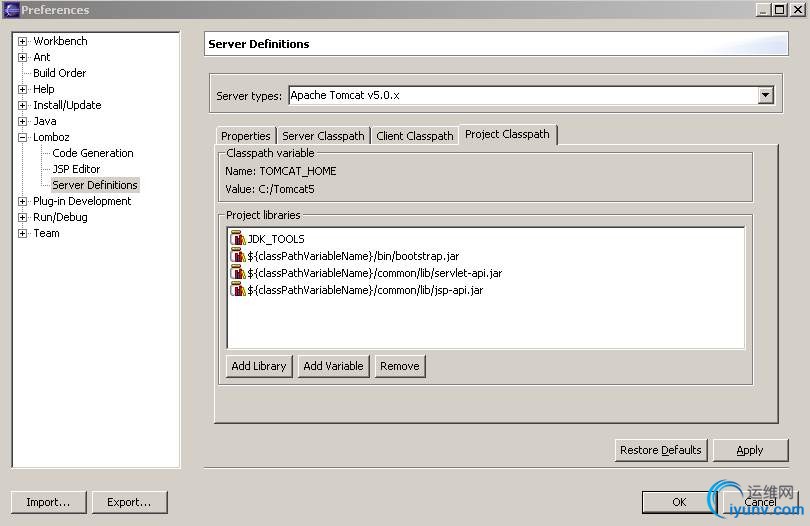Viewport: 810px width, 526px height.
Task: Expand the Help tree node
Action: pyautogui.click(x=22, y=89)
